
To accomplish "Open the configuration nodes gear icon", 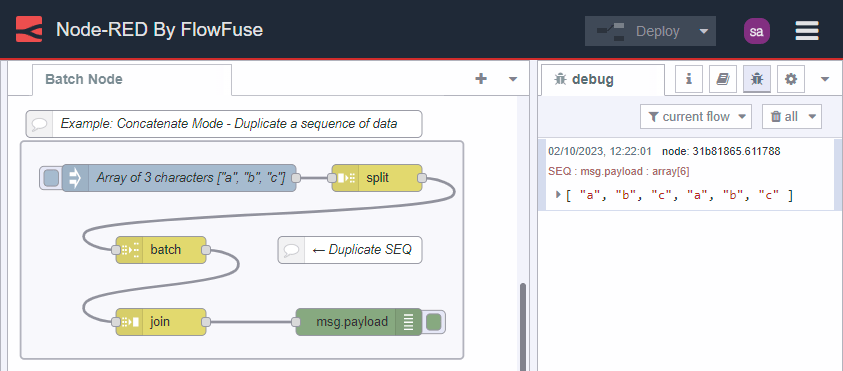I will click(790, 80).
